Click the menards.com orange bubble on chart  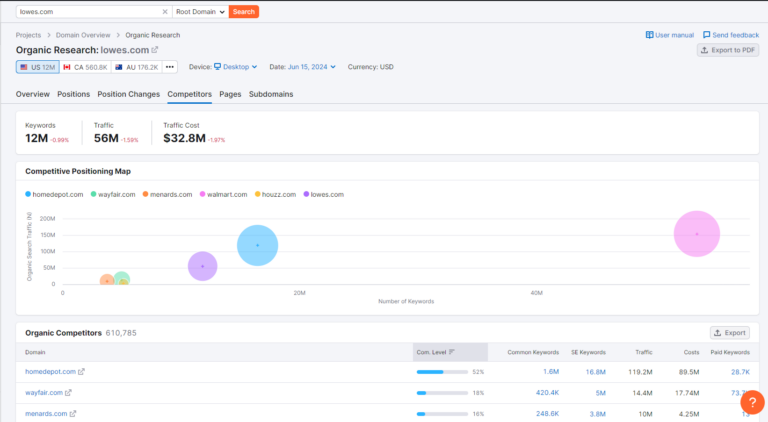[x=107, y=281]
